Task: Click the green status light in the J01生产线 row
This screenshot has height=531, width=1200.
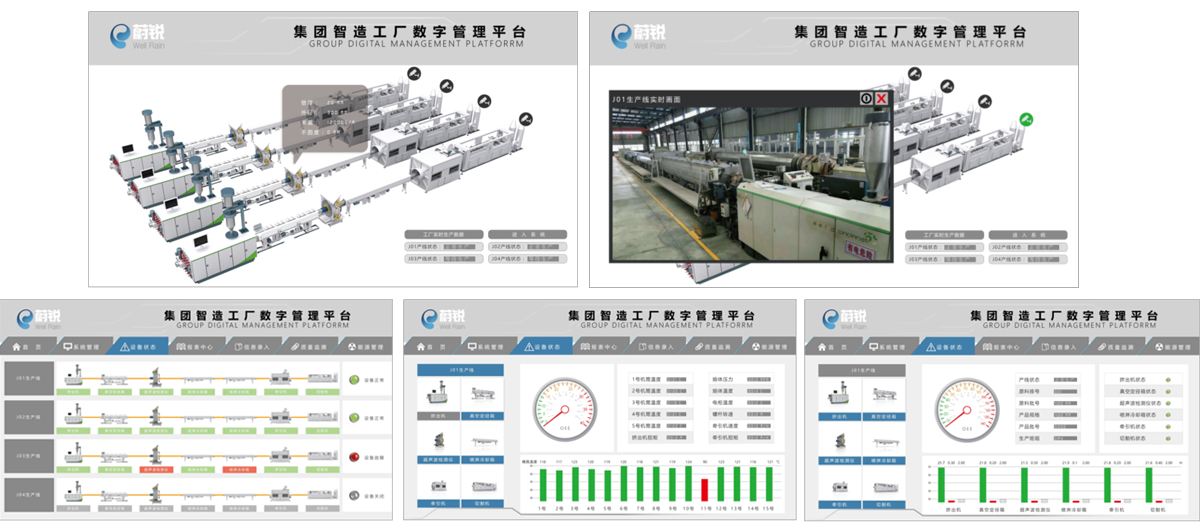Action: pyautogui.click(x=353, y=379)
